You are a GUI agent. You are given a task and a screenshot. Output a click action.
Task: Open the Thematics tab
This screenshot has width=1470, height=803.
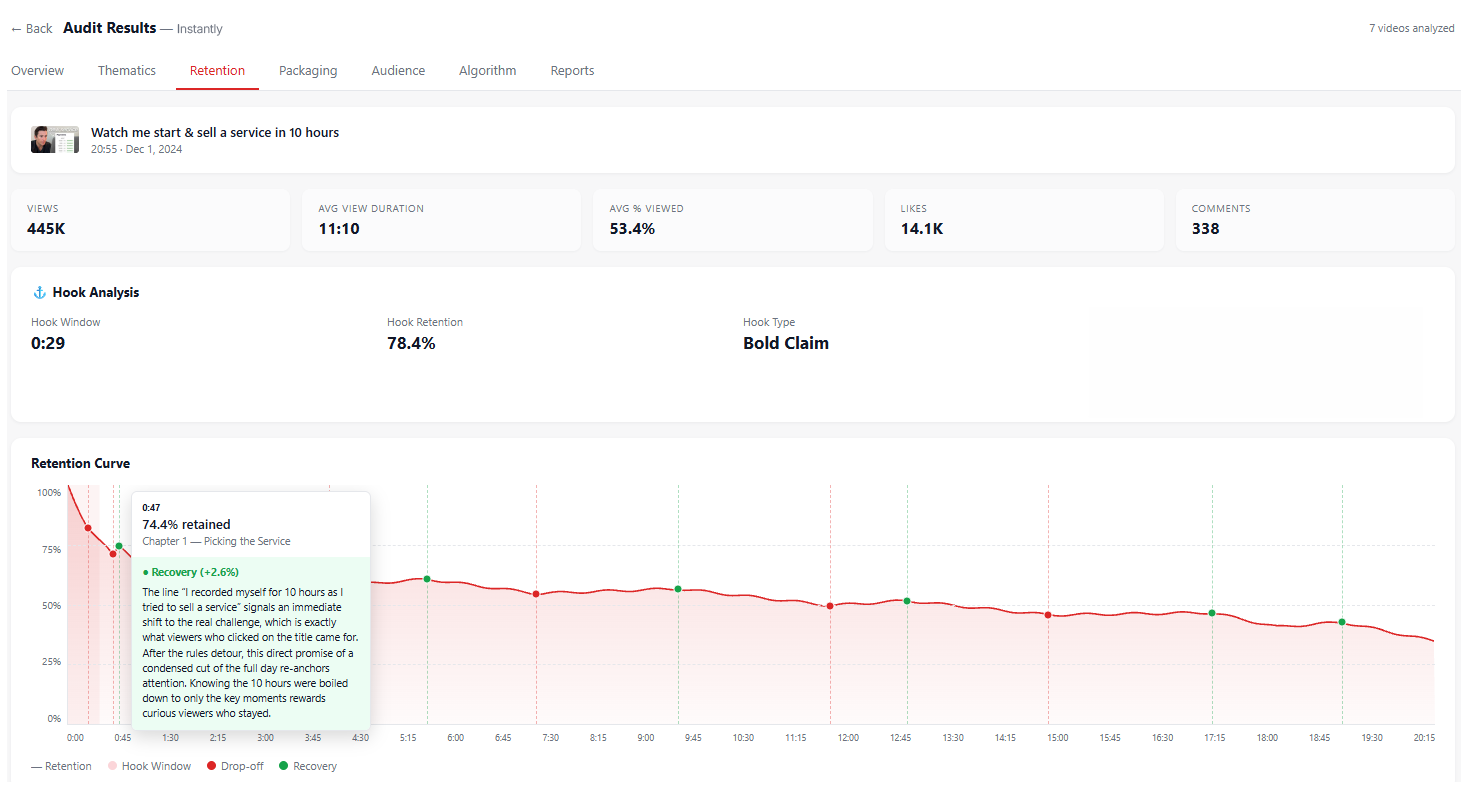[127, 71]
